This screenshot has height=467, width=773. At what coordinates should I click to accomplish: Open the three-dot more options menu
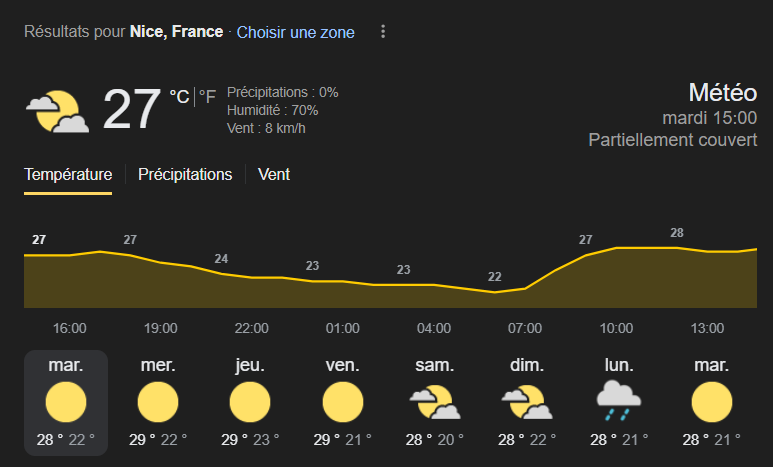(382, 32)
